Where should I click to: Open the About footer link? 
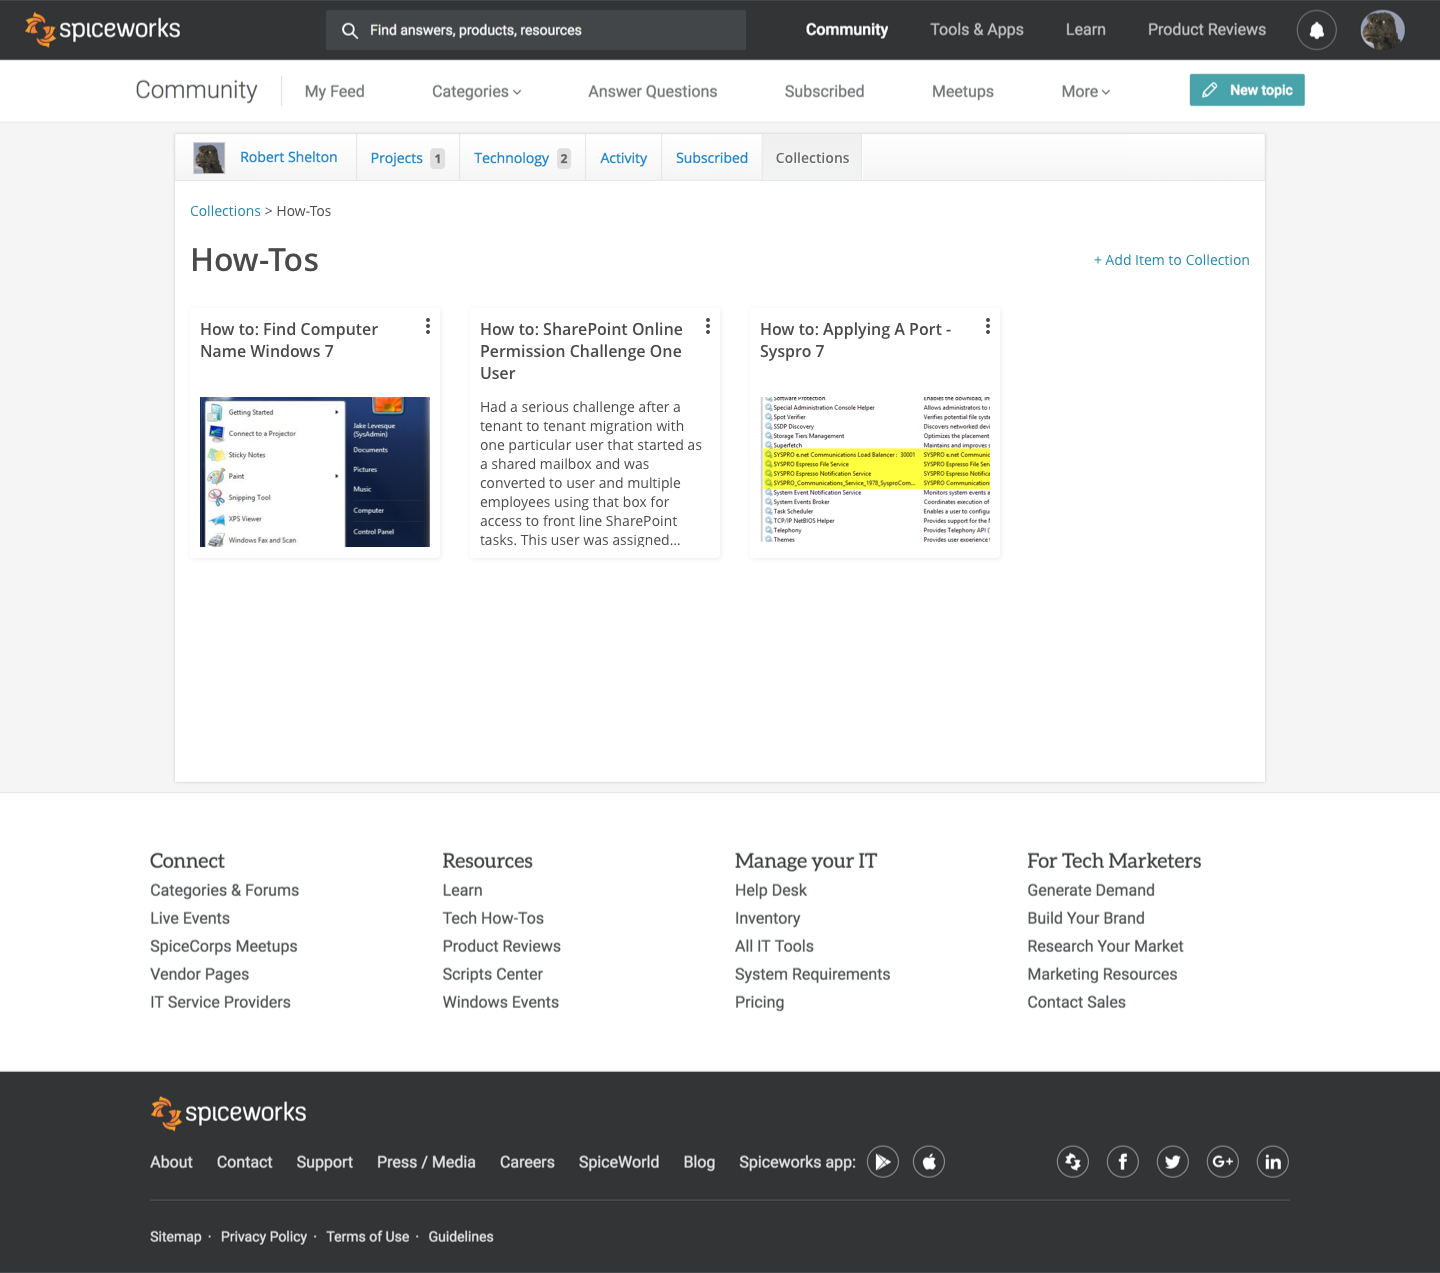(x=171, y=1162)
